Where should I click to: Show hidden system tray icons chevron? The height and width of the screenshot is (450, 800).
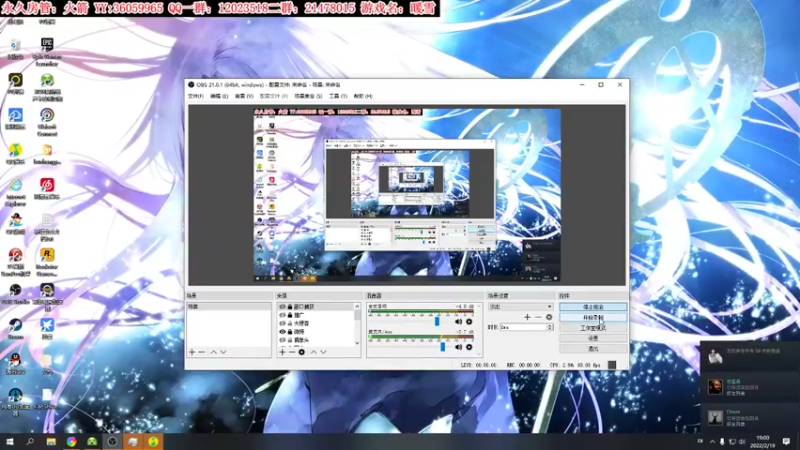click(712, 442)
